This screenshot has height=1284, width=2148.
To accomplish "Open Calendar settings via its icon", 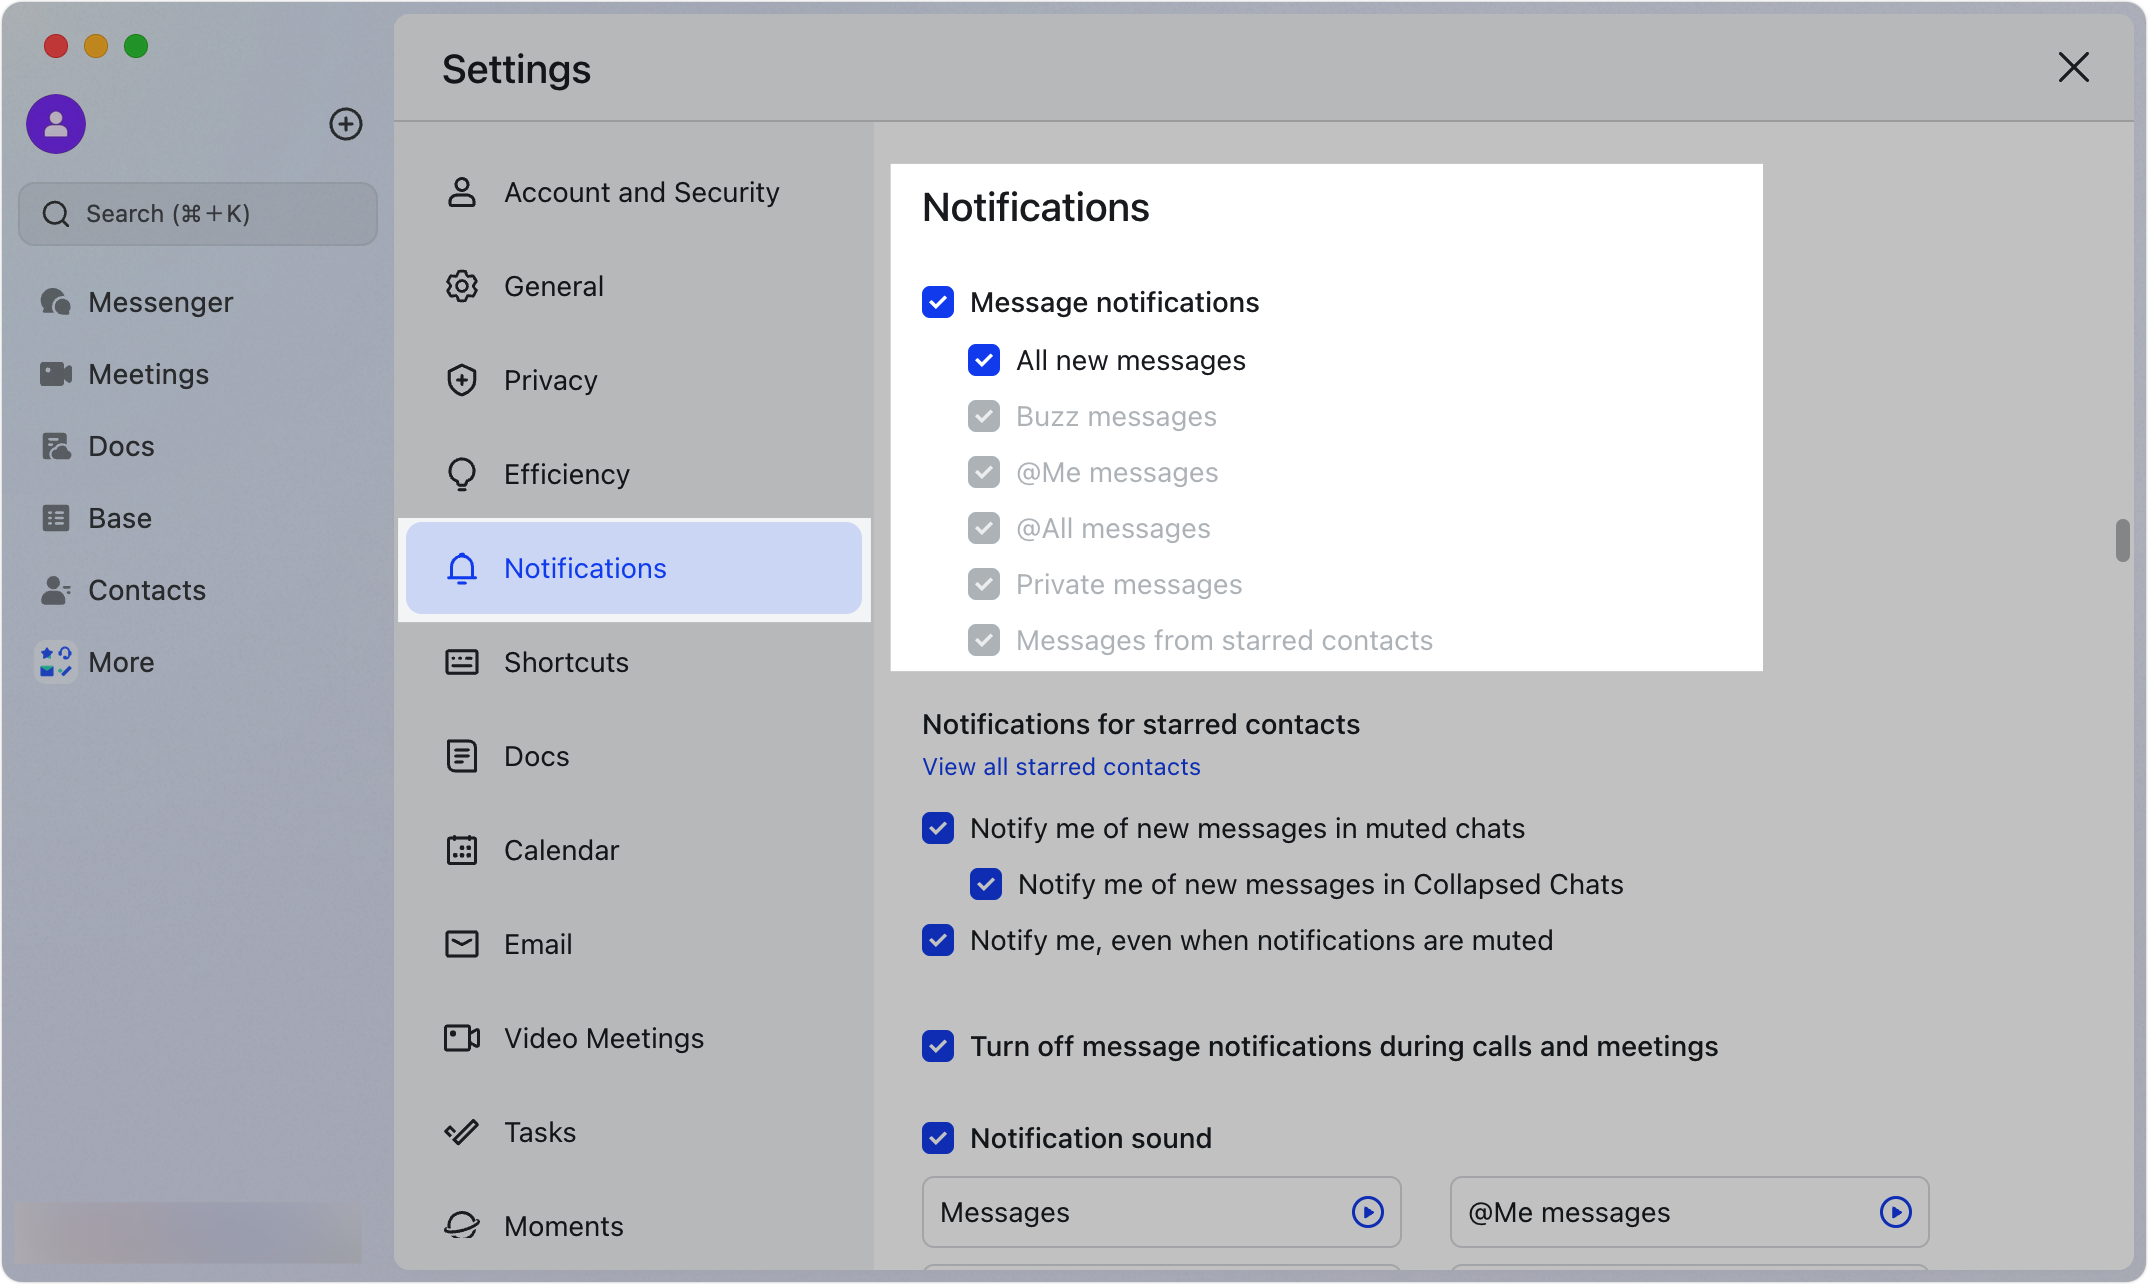I will (461, 849).
